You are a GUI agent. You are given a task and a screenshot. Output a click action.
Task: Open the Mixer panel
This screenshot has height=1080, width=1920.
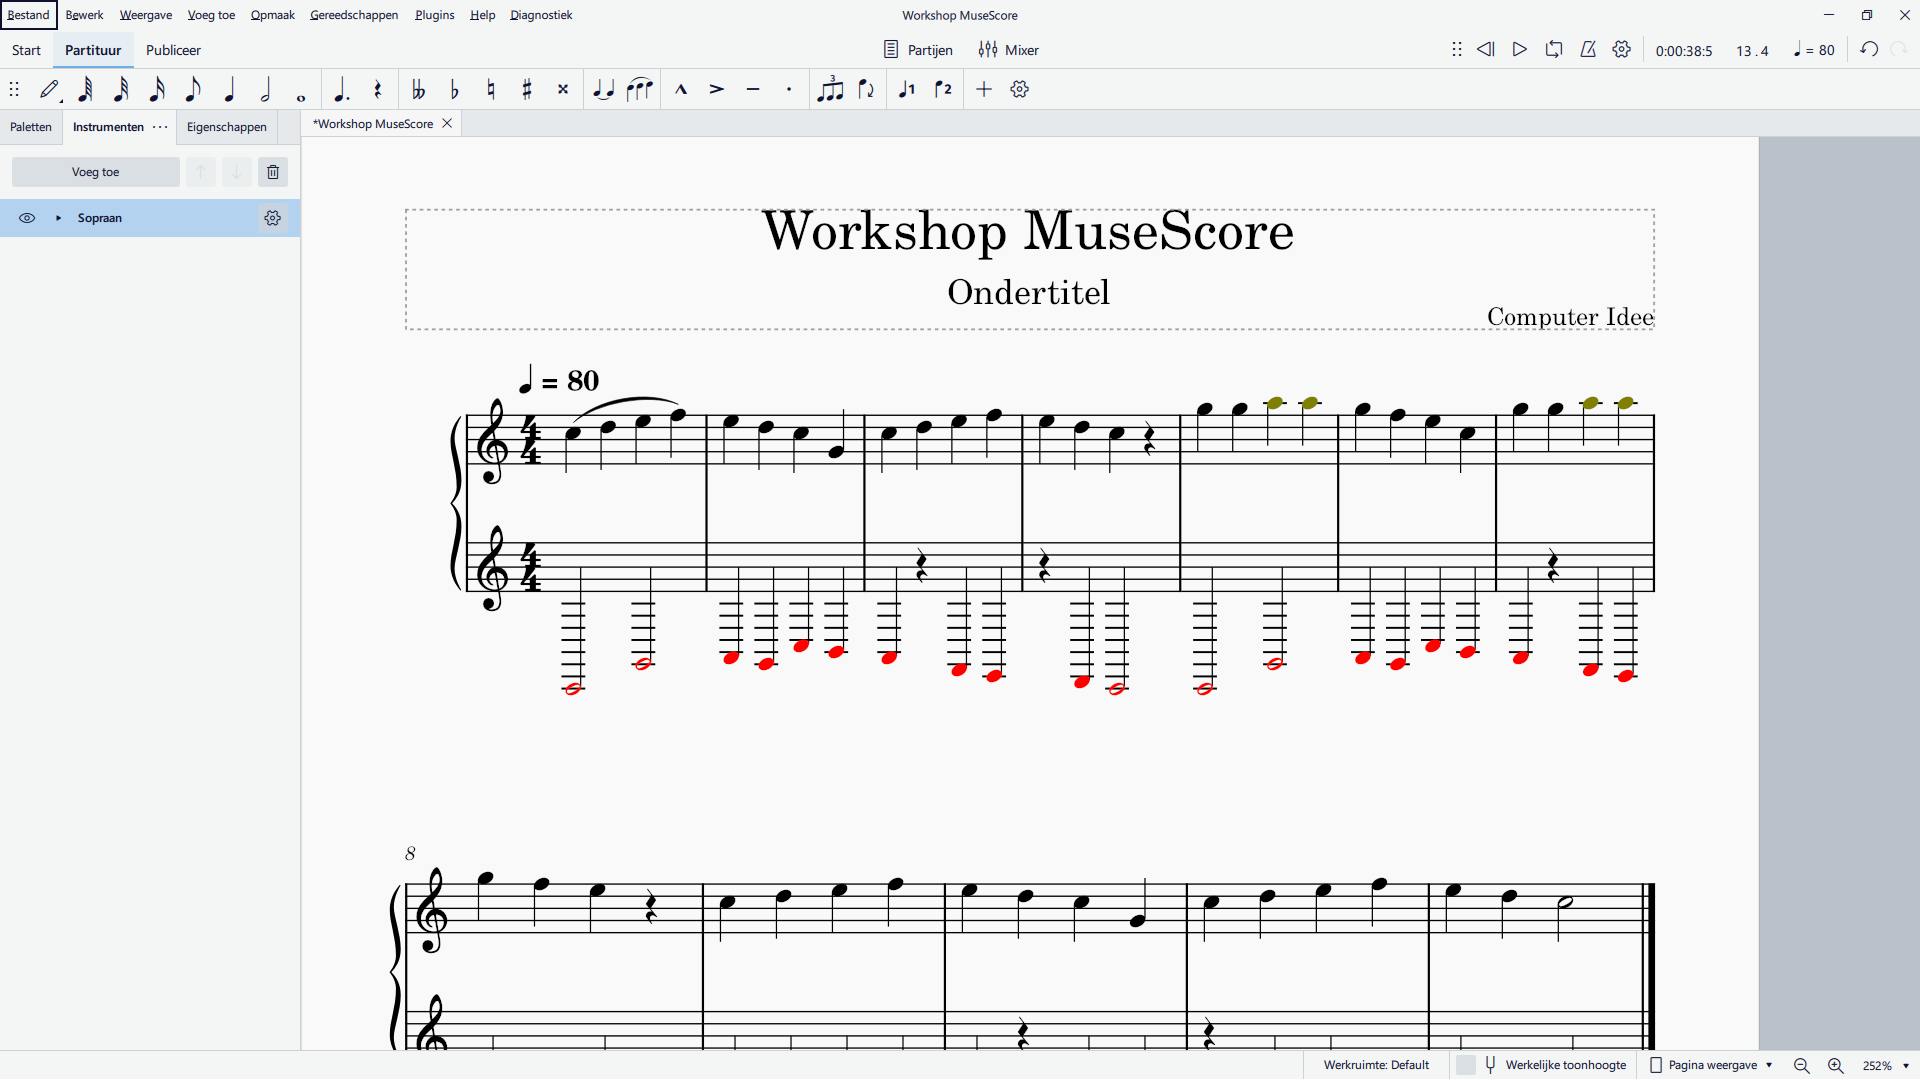pyautogui.click(x=1009, y=50)
